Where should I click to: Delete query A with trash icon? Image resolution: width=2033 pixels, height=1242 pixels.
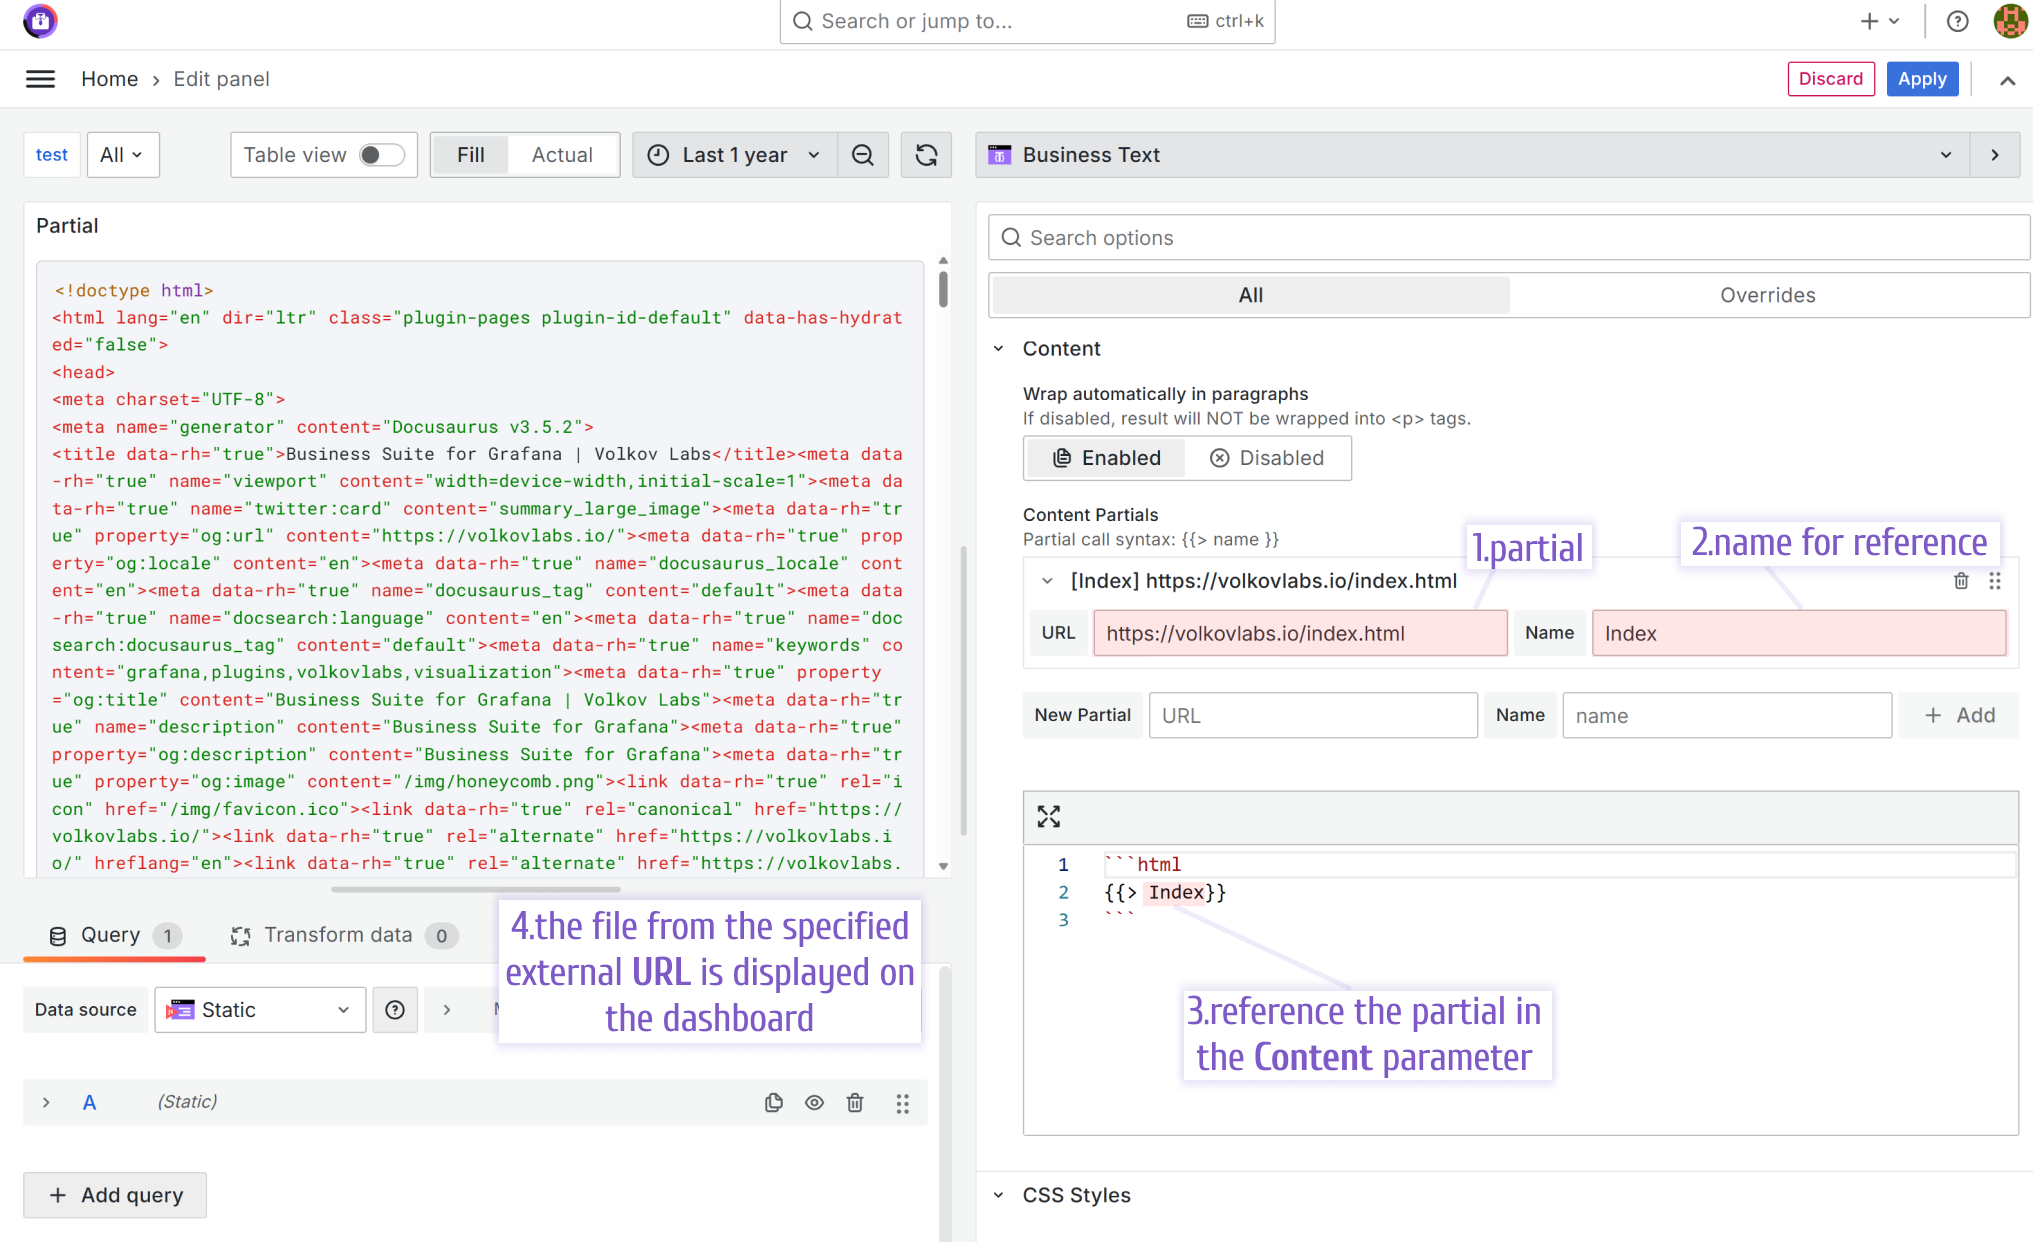tap(855, 1102)
